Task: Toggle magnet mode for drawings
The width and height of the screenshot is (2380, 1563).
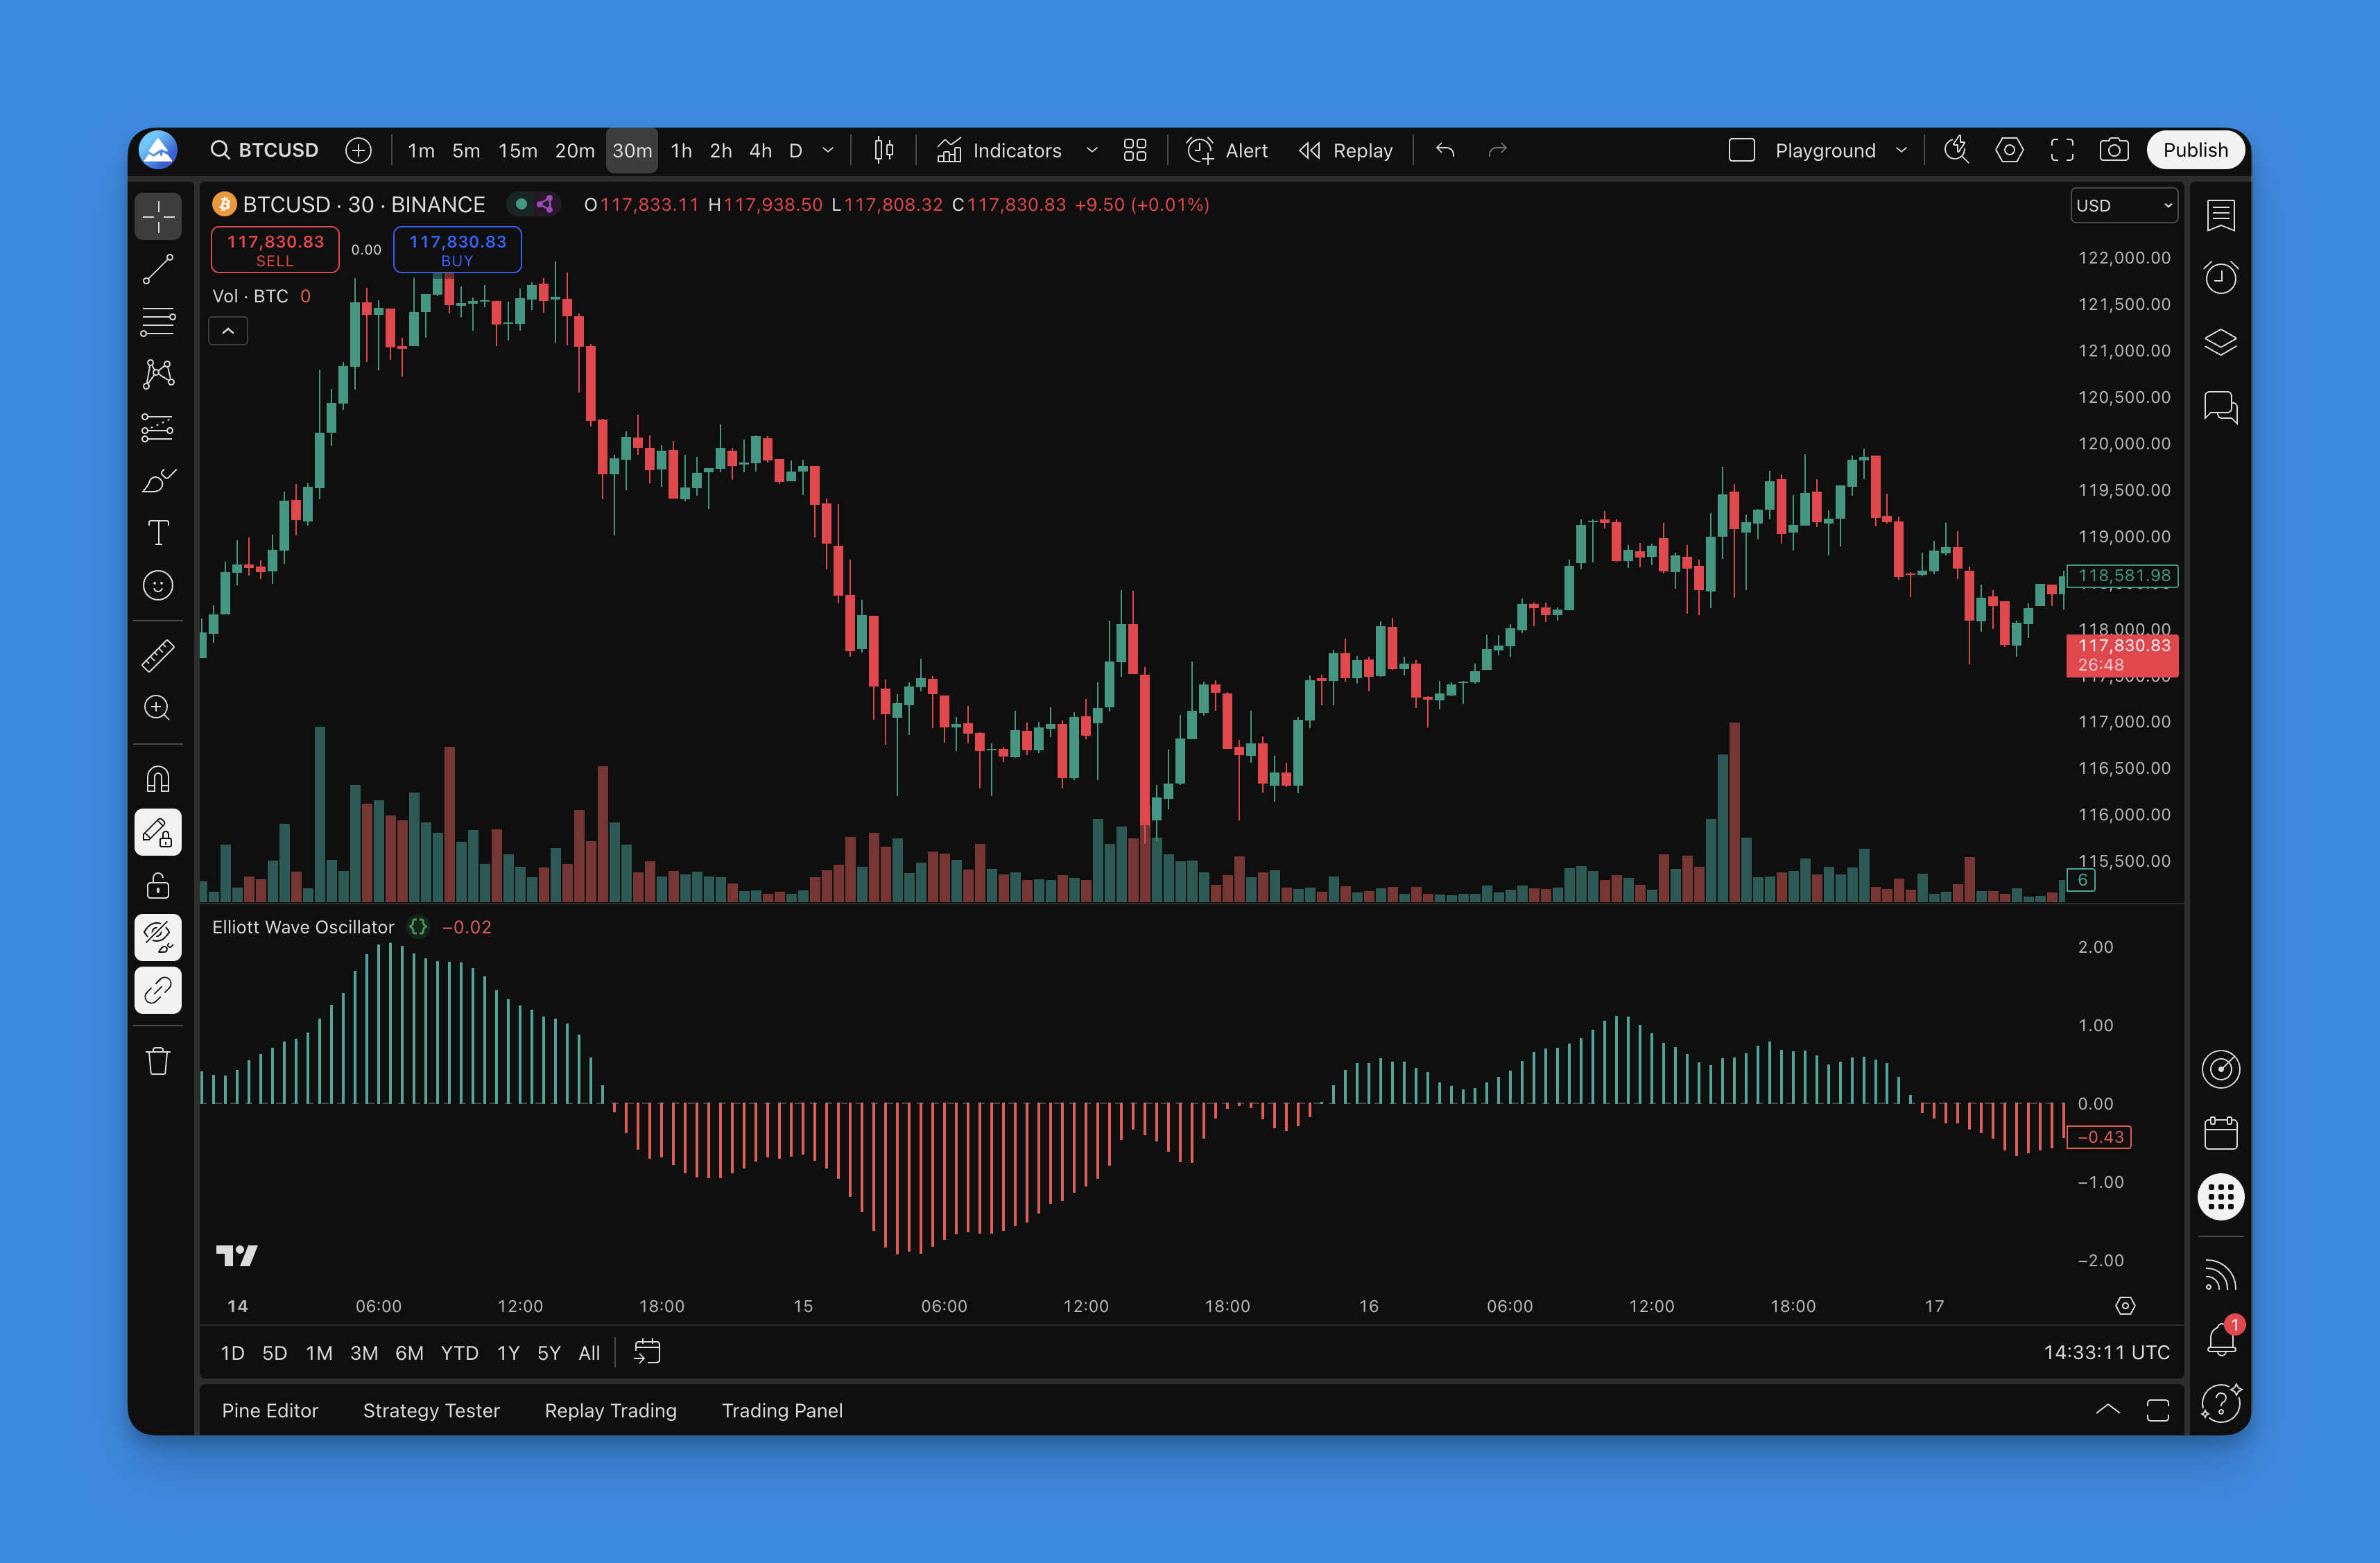Action: click(x=158, y=779)
